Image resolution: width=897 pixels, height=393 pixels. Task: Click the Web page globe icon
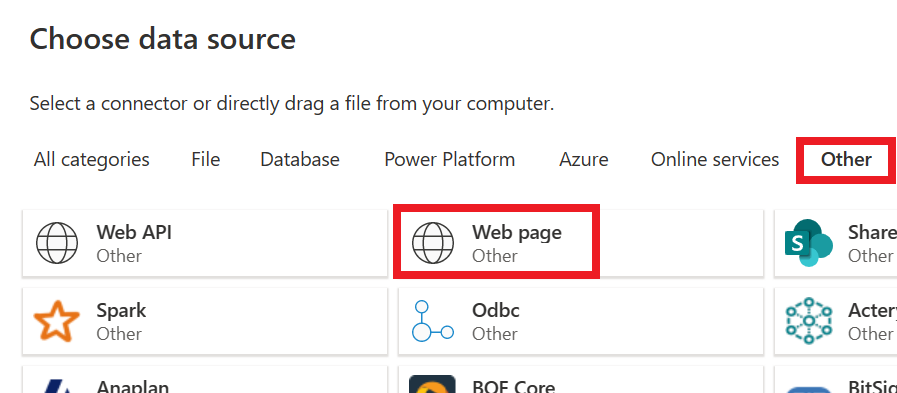[x=432, y=243]
